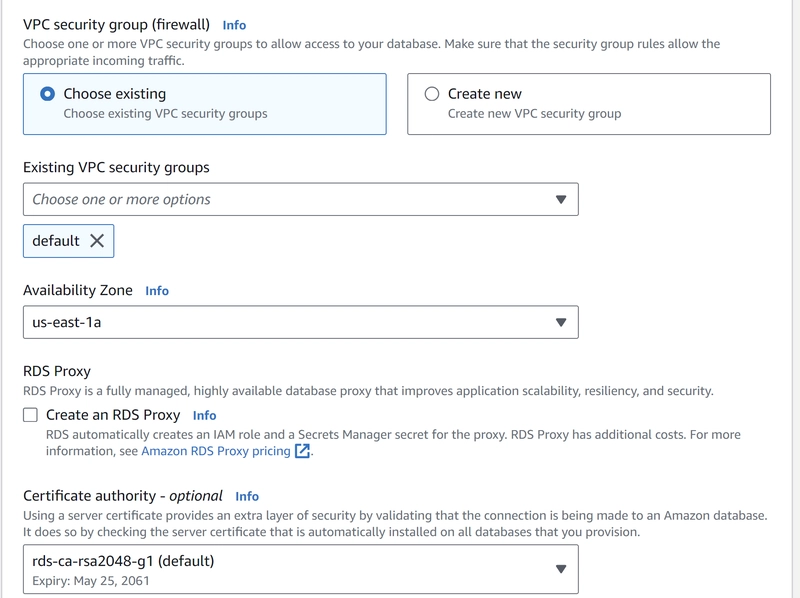This screenshot has width=800, height=598.
Task: Open Info link next to Availability Zone
Action: point(157,291)
